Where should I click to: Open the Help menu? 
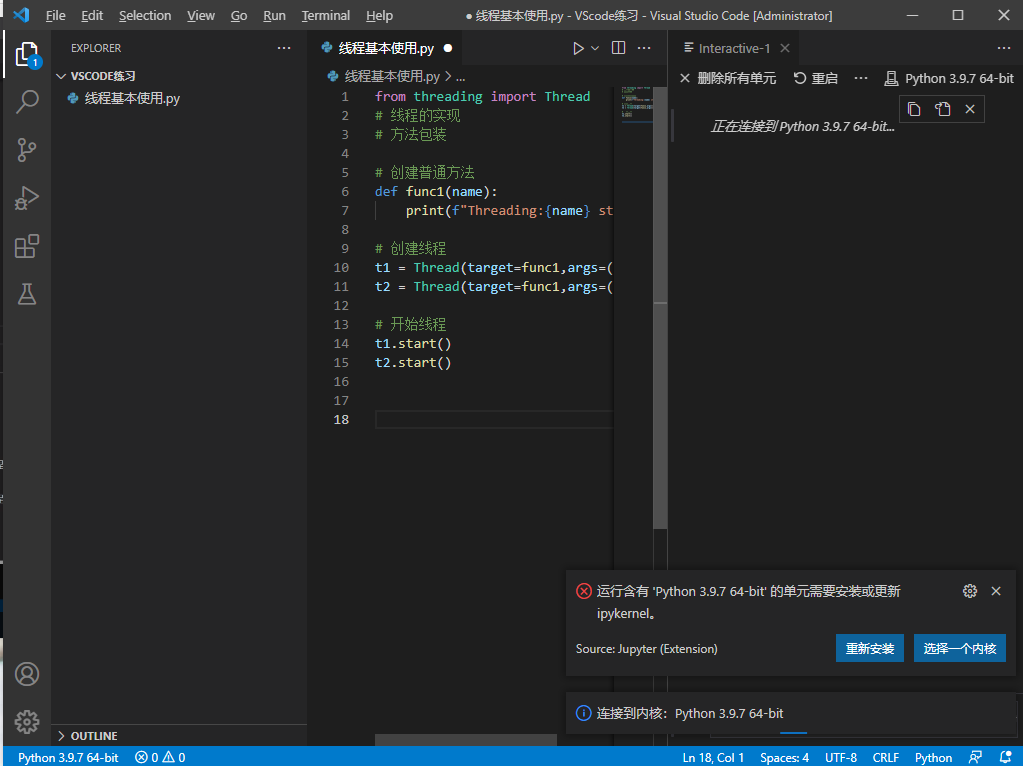pos(379,16)
